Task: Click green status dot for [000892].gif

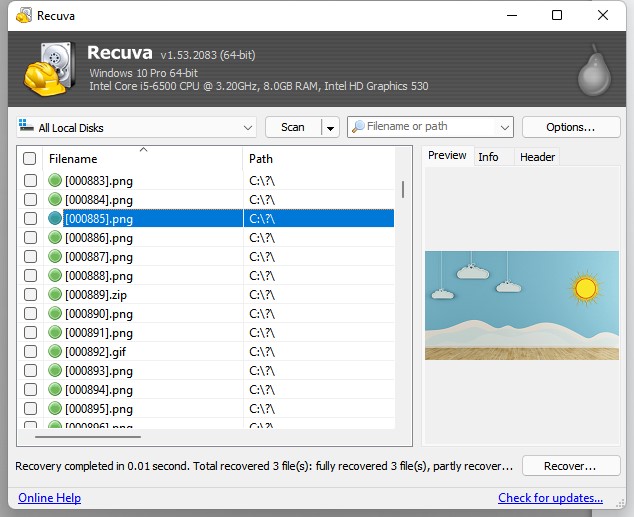Action: pos(55,351)
